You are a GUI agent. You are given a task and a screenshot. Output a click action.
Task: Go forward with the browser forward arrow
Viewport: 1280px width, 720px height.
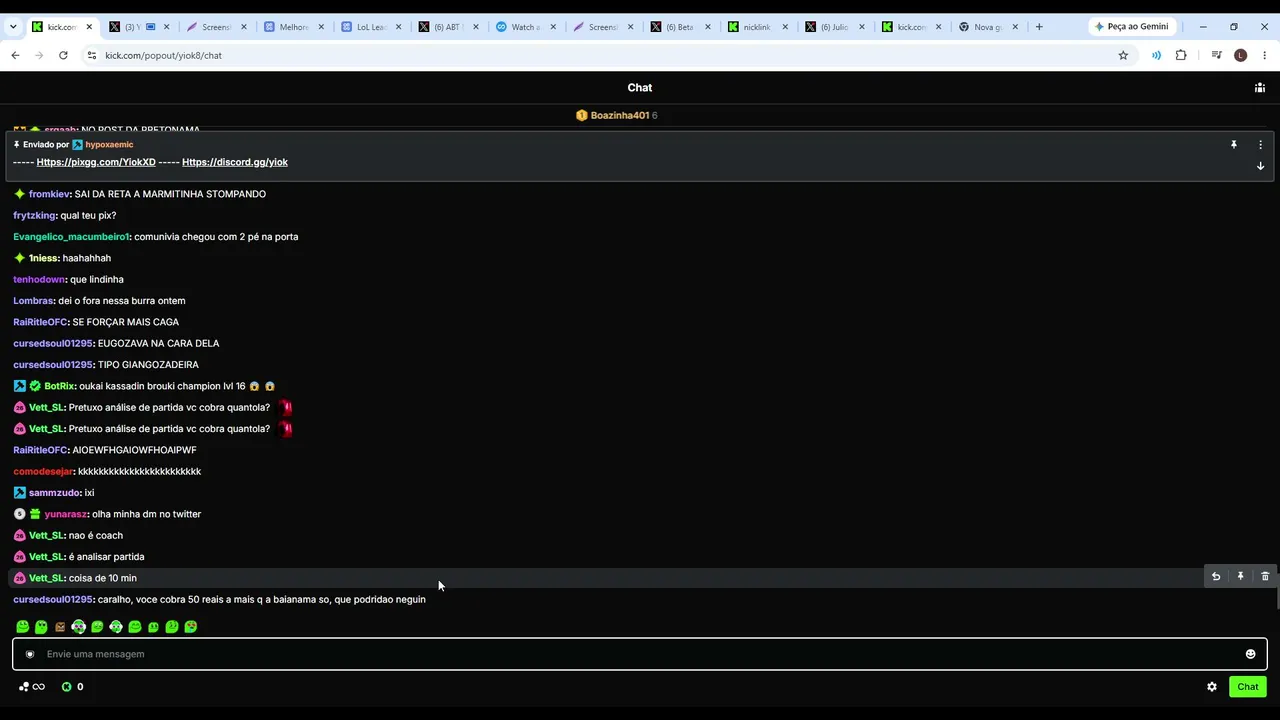(39, 56)
